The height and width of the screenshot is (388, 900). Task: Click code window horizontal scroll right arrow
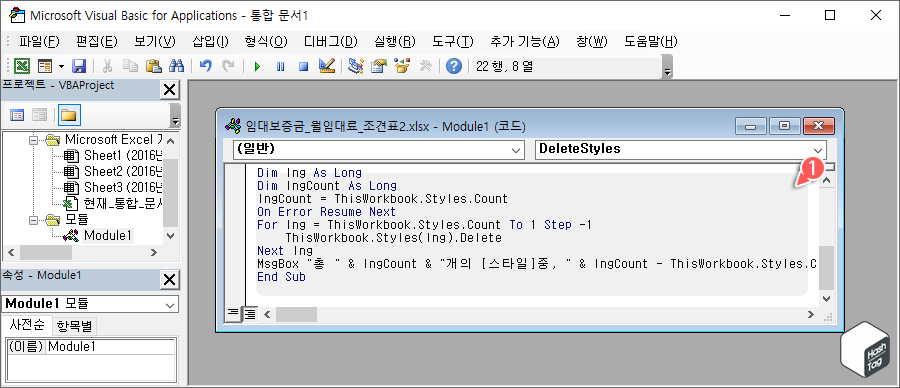click(x=810, y=314)
